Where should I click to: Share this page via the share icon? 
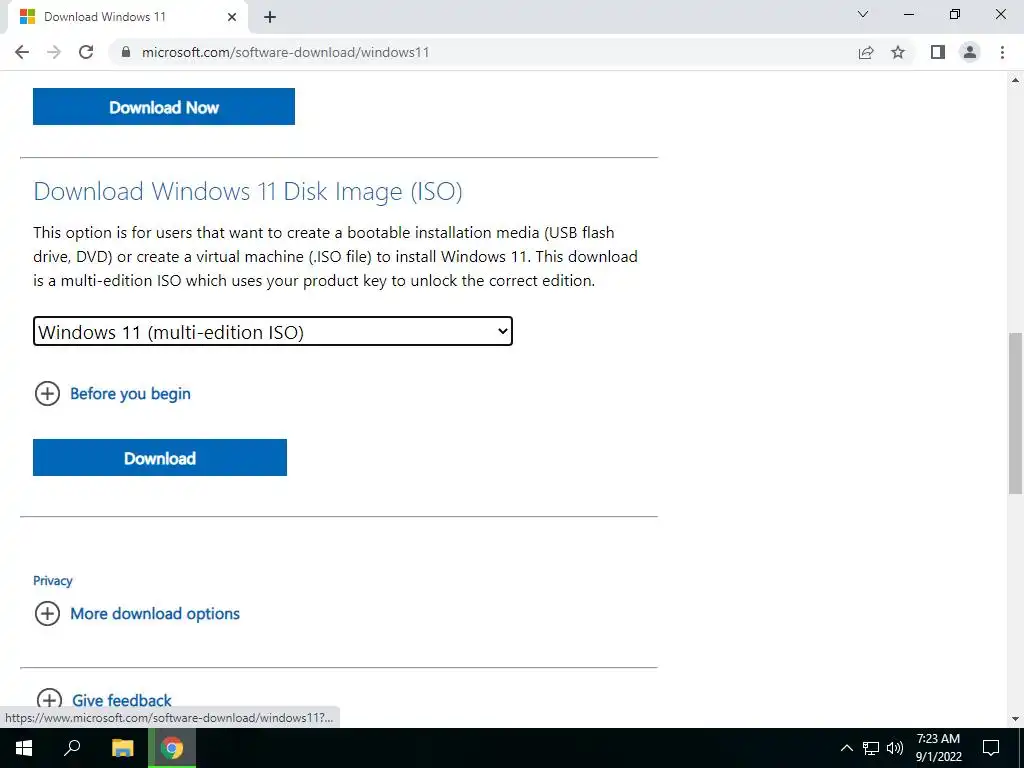[x=866, y=52]
